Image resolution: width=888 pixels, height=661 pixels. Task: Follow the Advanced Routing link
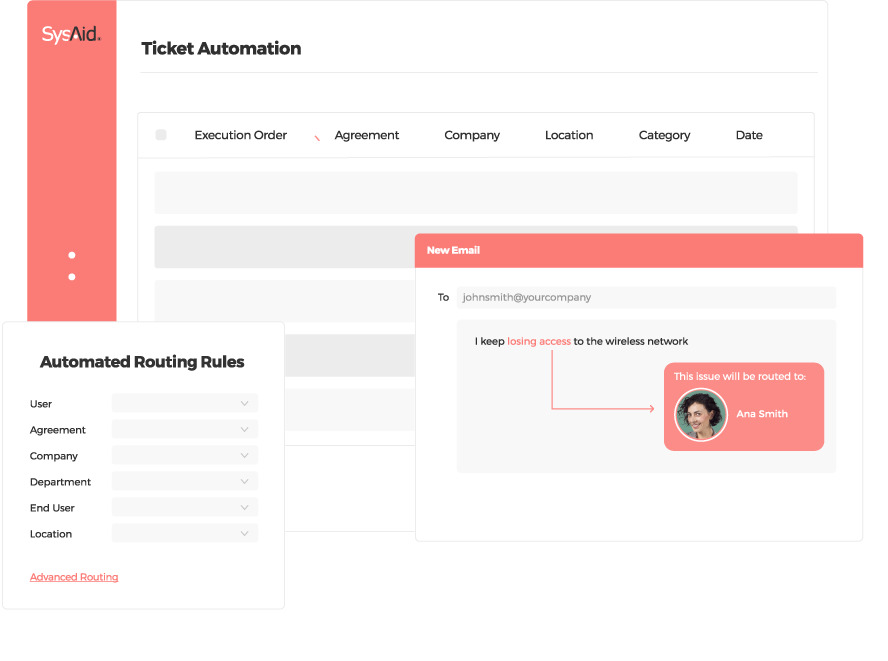[x=74, y=577]
